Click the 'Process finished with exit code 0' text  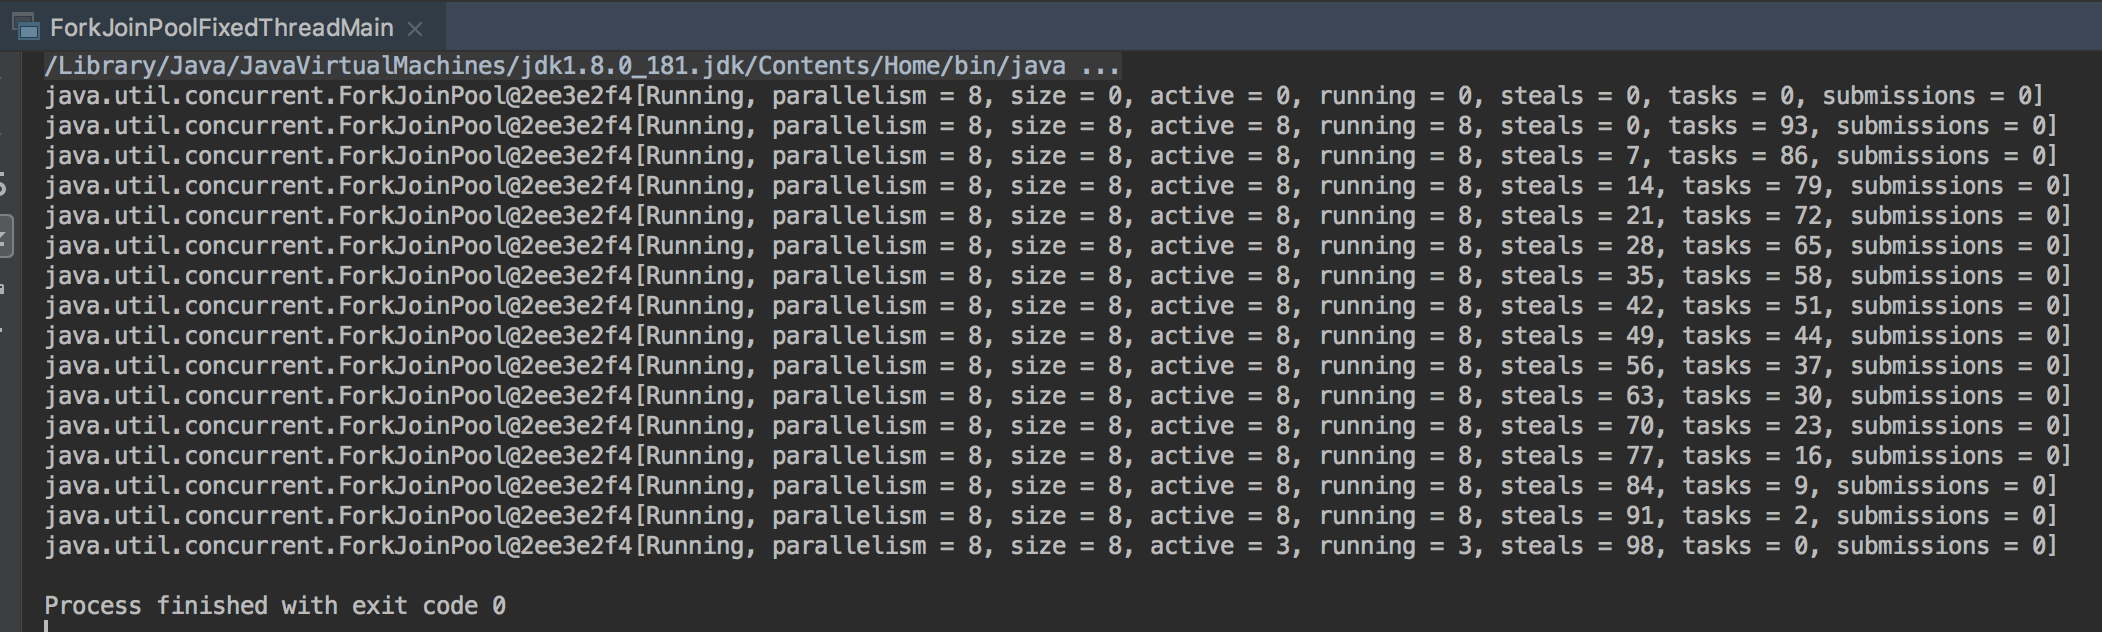point(275,606)
